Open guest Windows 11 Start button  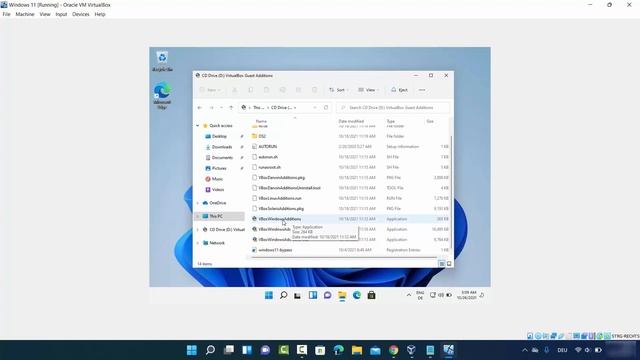[269, 295]
